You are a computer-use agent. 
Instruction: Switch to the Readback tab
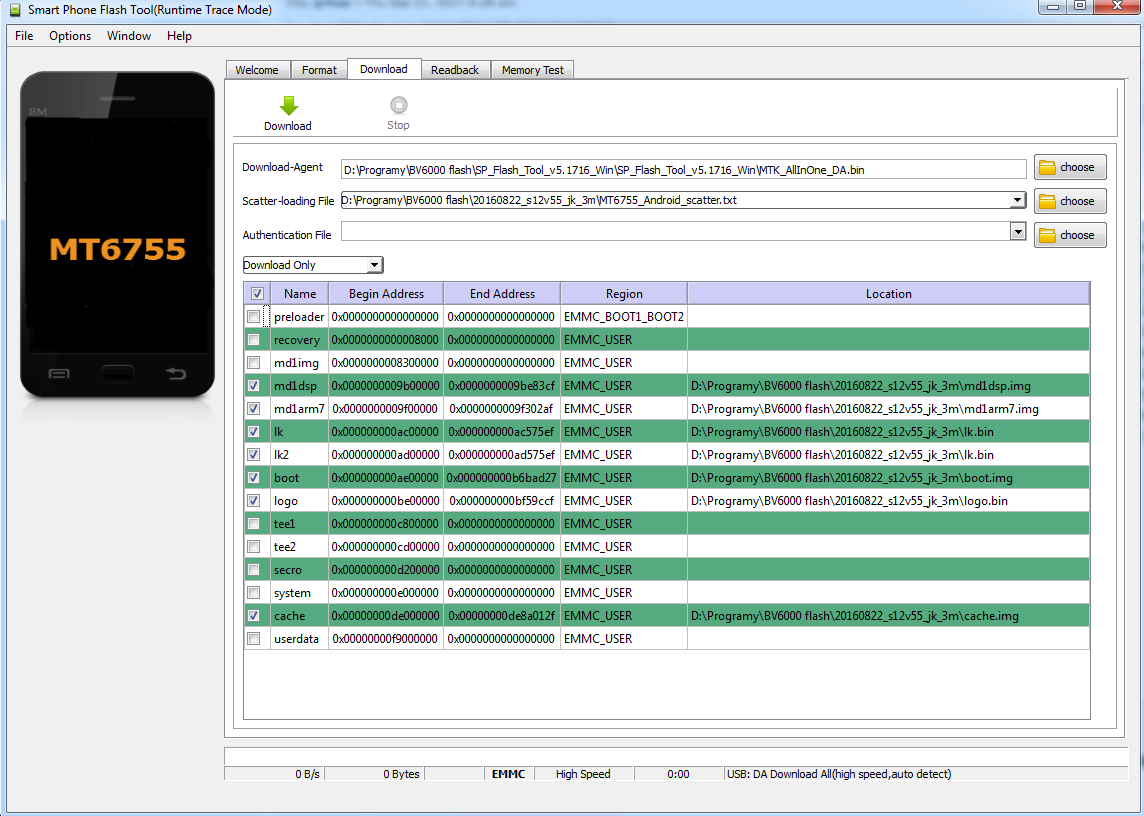pyautogui.click(x=455, y=70)
